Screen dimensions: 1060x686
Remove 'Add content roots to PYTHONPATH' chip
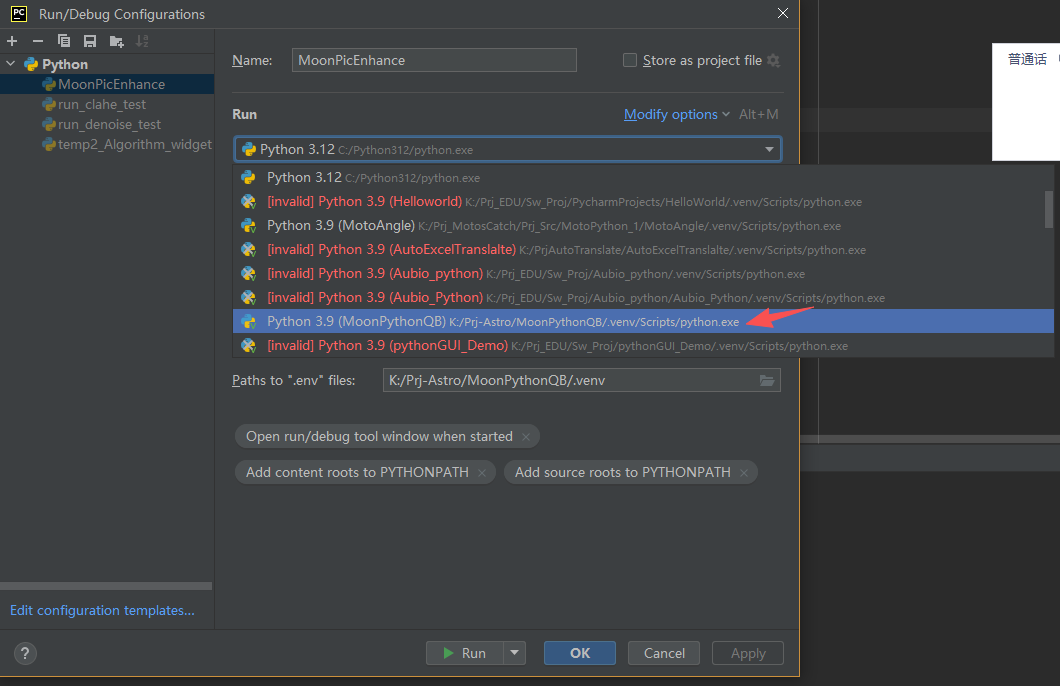tap(481, 473)
